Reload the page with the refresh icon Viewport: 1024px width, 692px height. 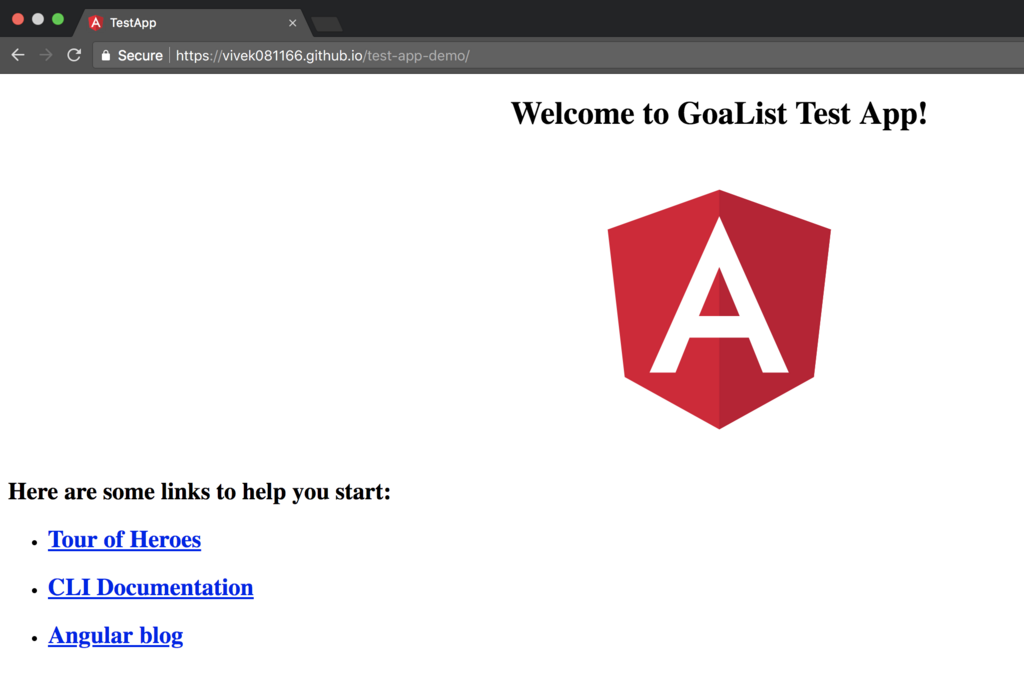[74, 55]
